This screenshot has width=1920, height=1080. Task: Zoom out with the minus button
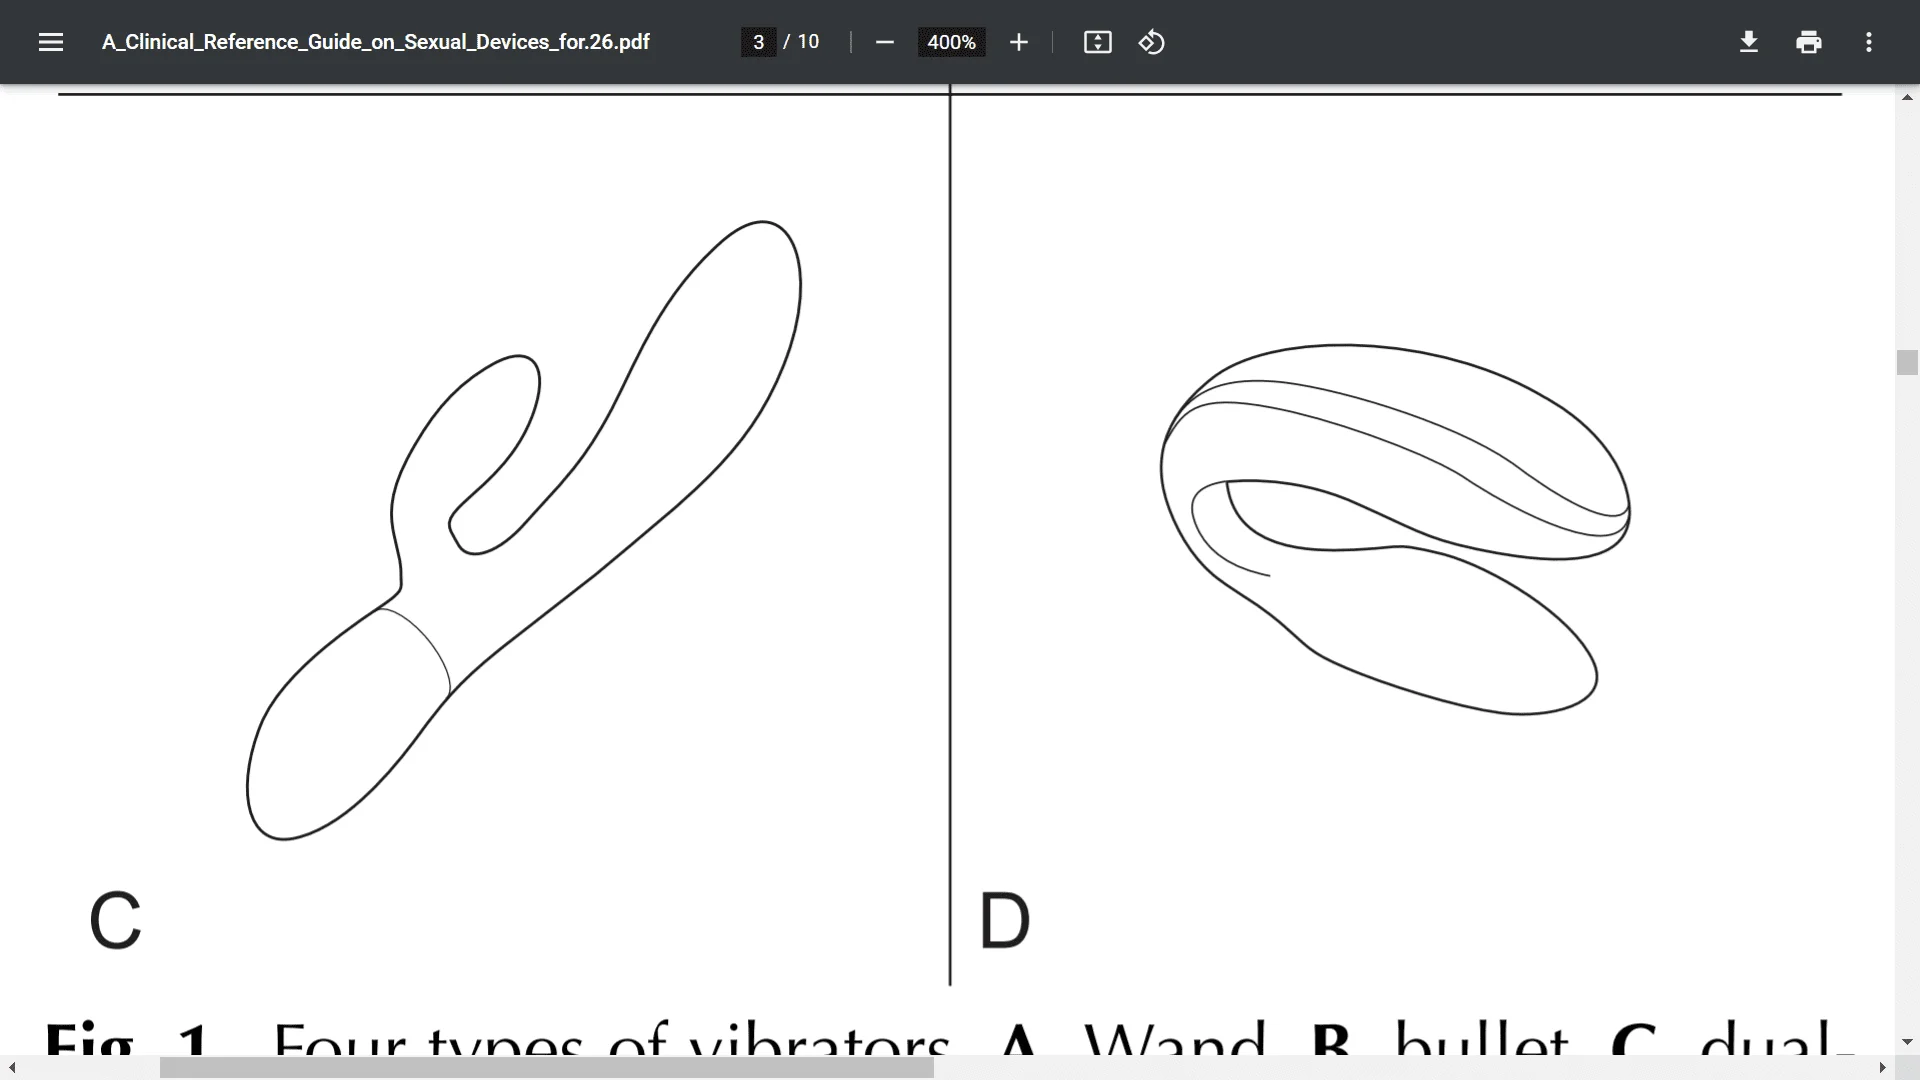(884, 42)
